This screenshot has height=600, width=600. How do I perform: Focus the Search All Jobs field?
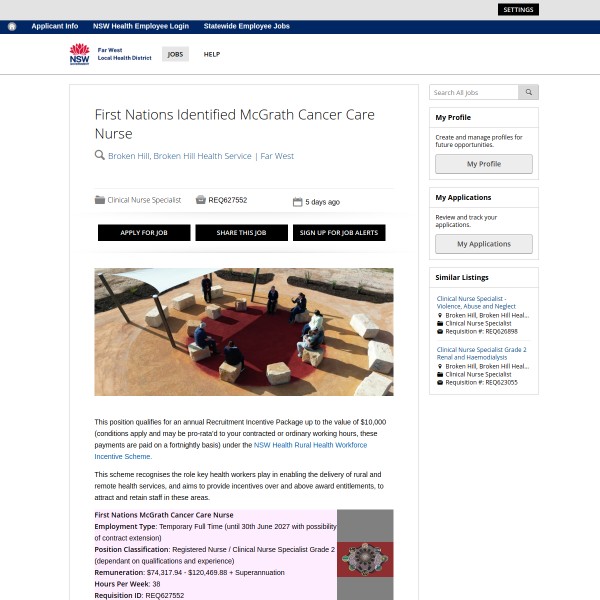point(474,92)
